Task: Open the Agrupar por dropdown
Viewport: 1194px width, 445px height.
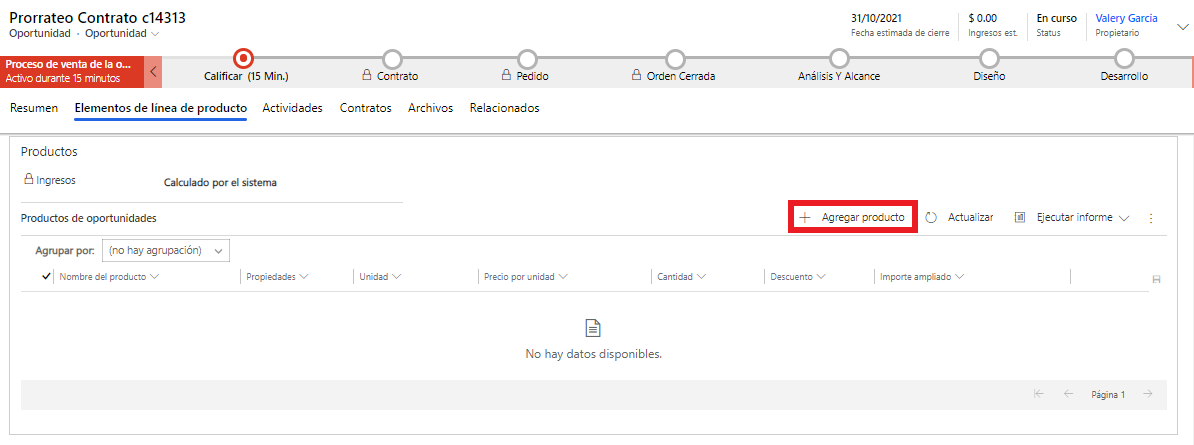Action: tap(166, 250)
